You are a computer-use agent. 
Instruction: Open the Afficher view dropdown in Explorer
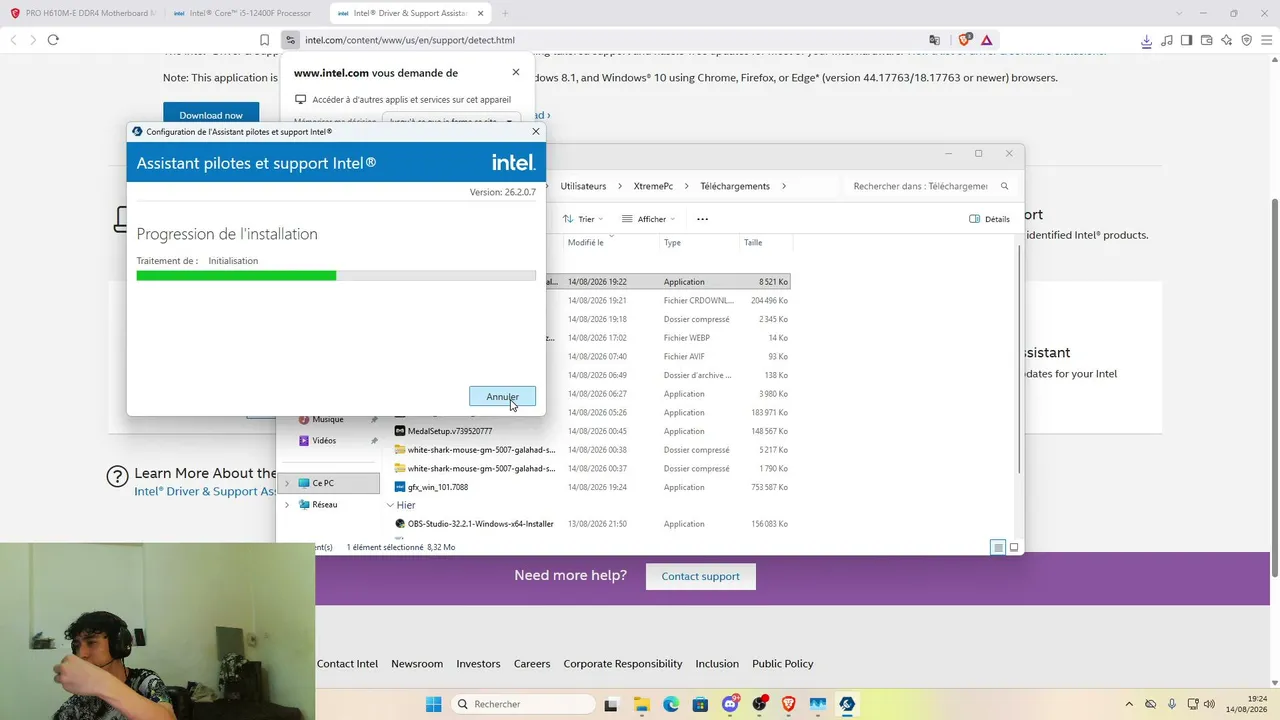click(648, 219)
